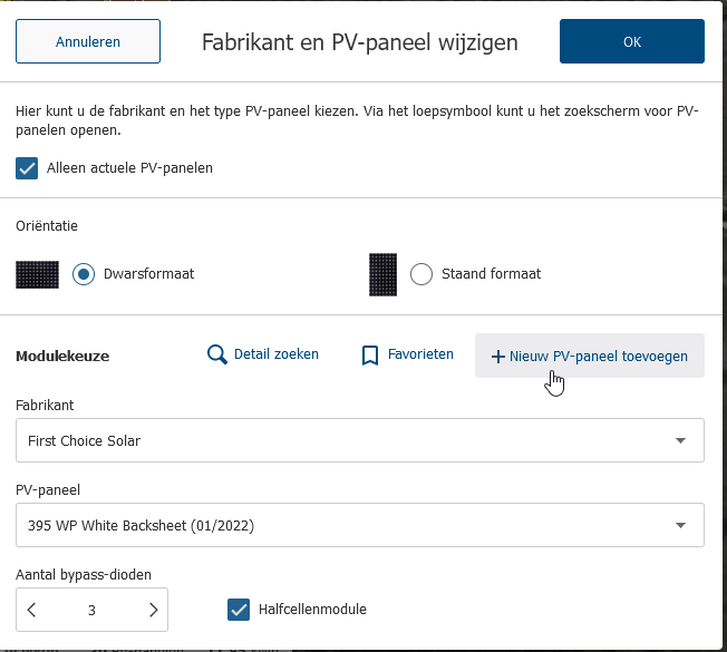
Task: Open the PV-paneel dropdown
Action: [x=680, y=525]
